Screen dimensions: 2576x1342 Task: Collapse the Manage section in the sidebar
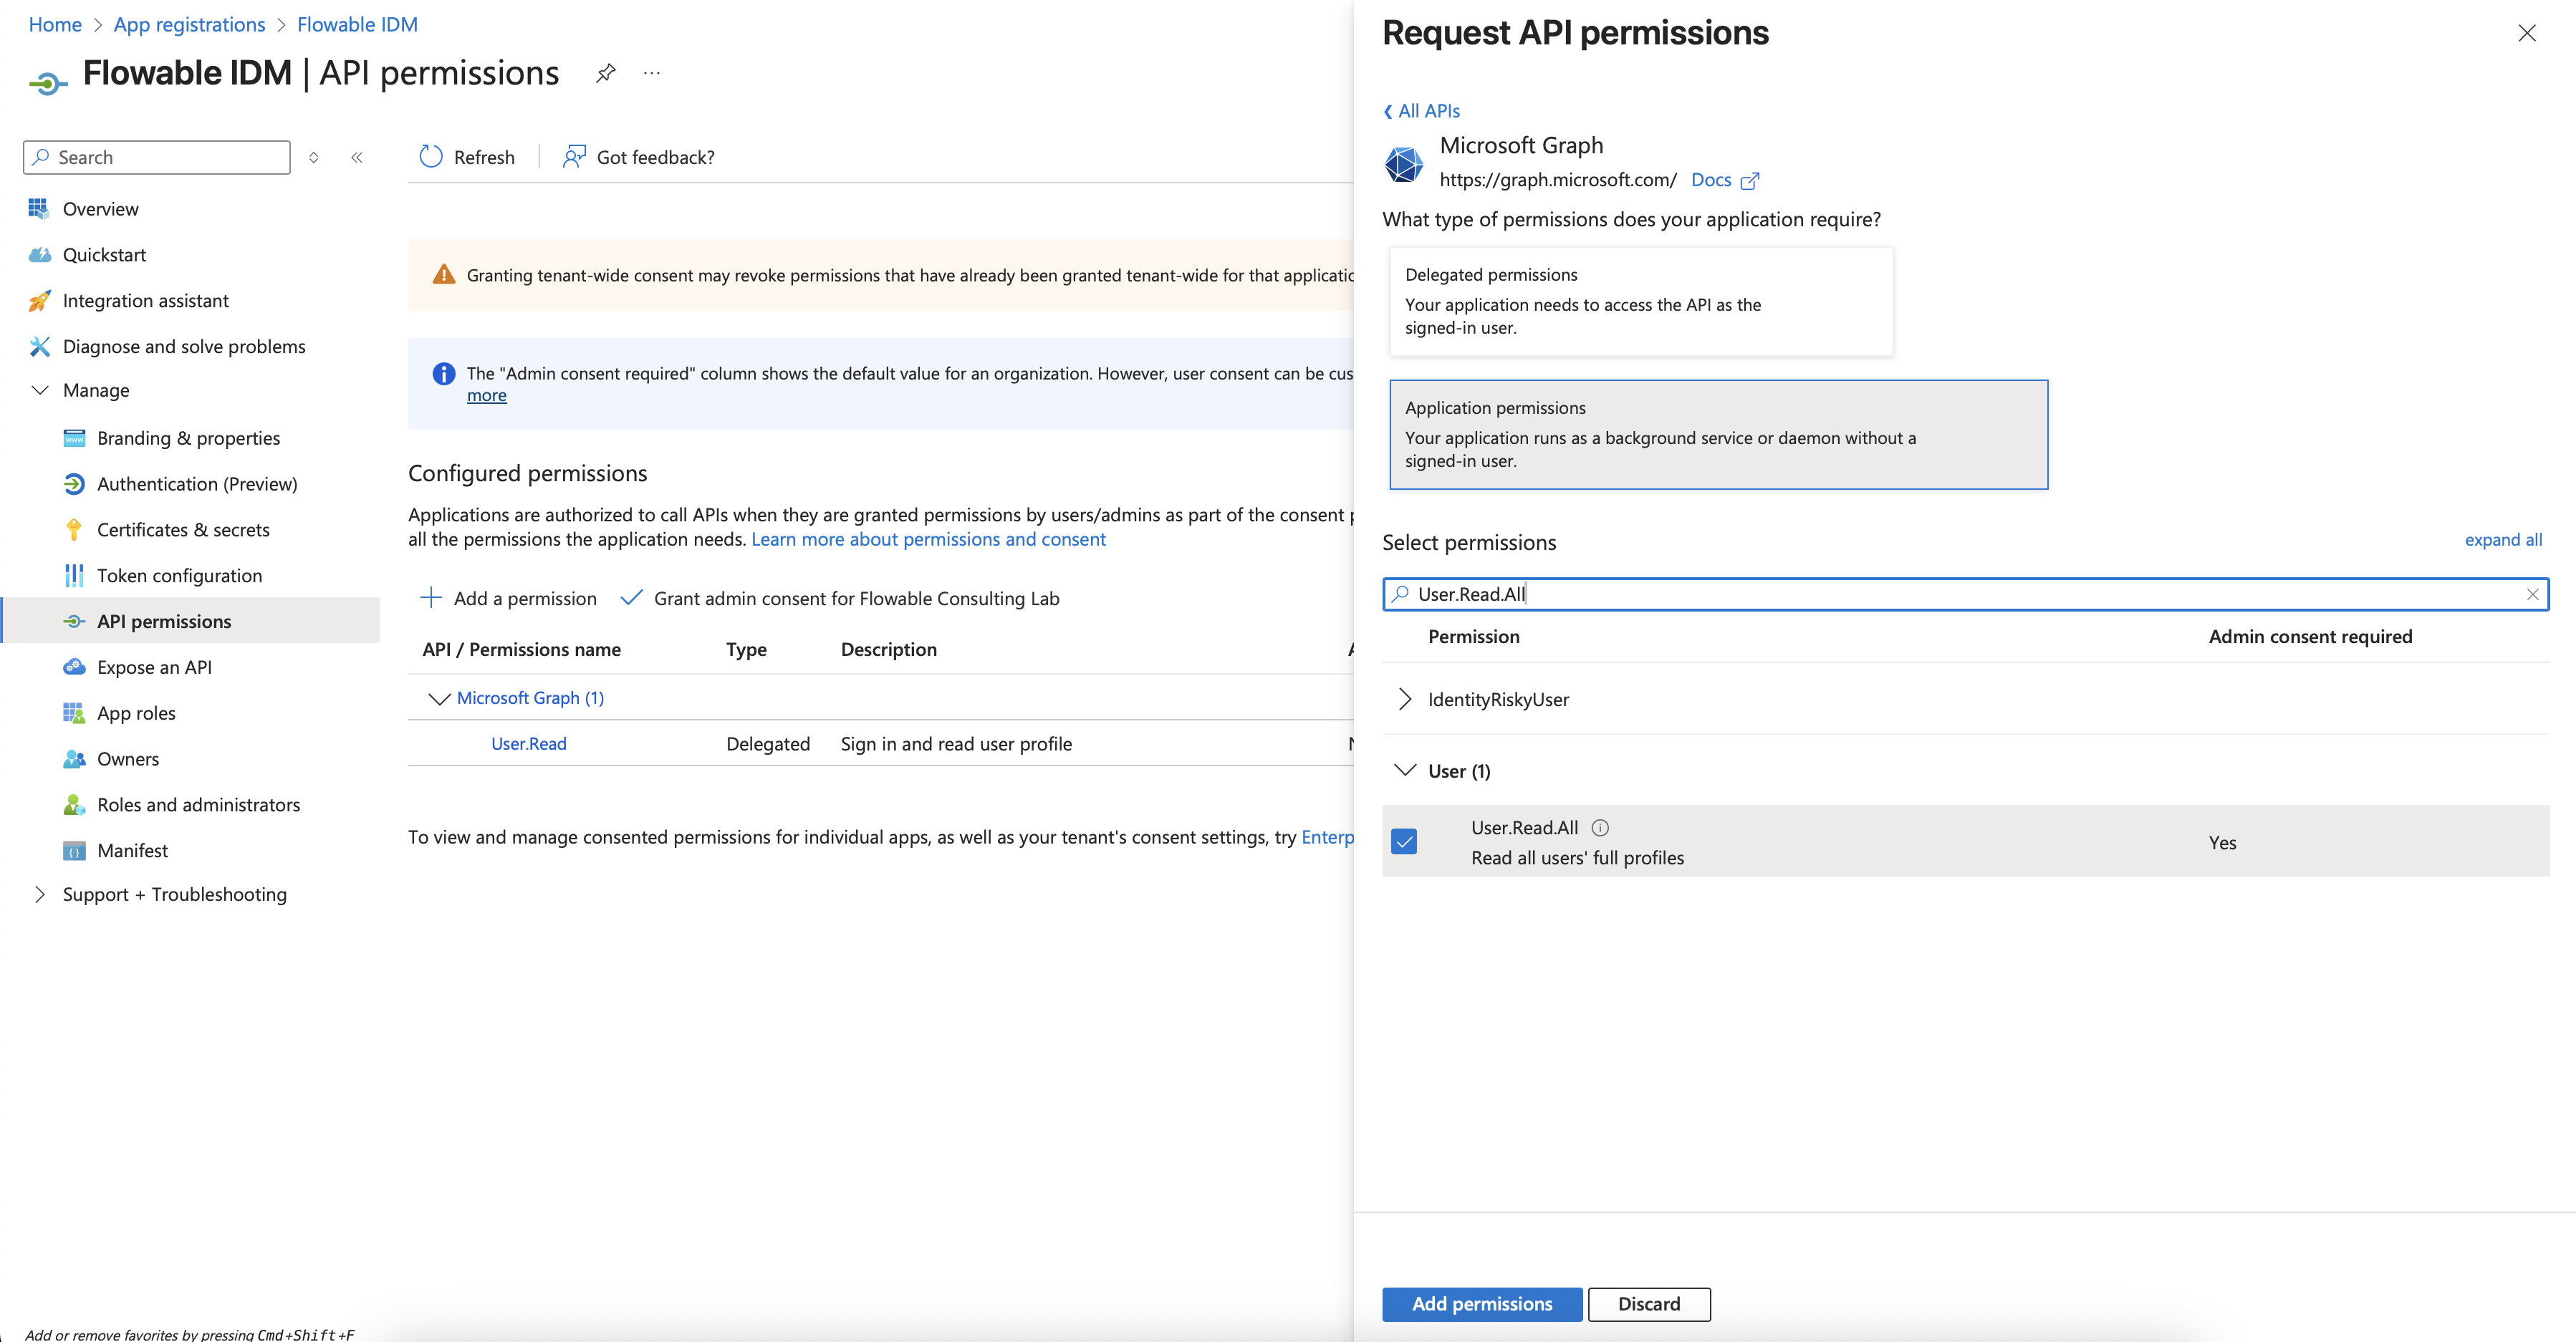[40, 390]
